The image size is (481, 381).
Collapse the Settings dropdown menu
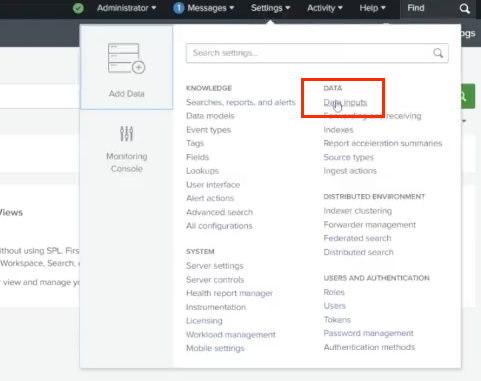270,8
